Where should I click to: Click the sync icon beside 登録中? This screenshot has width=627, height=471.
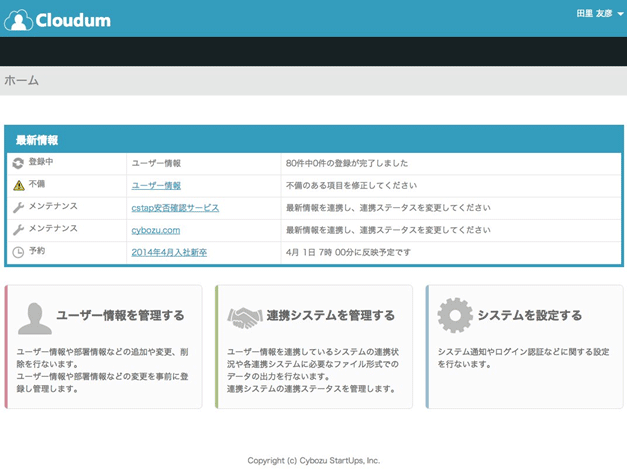pyautogui.click(x=17, y=162)
